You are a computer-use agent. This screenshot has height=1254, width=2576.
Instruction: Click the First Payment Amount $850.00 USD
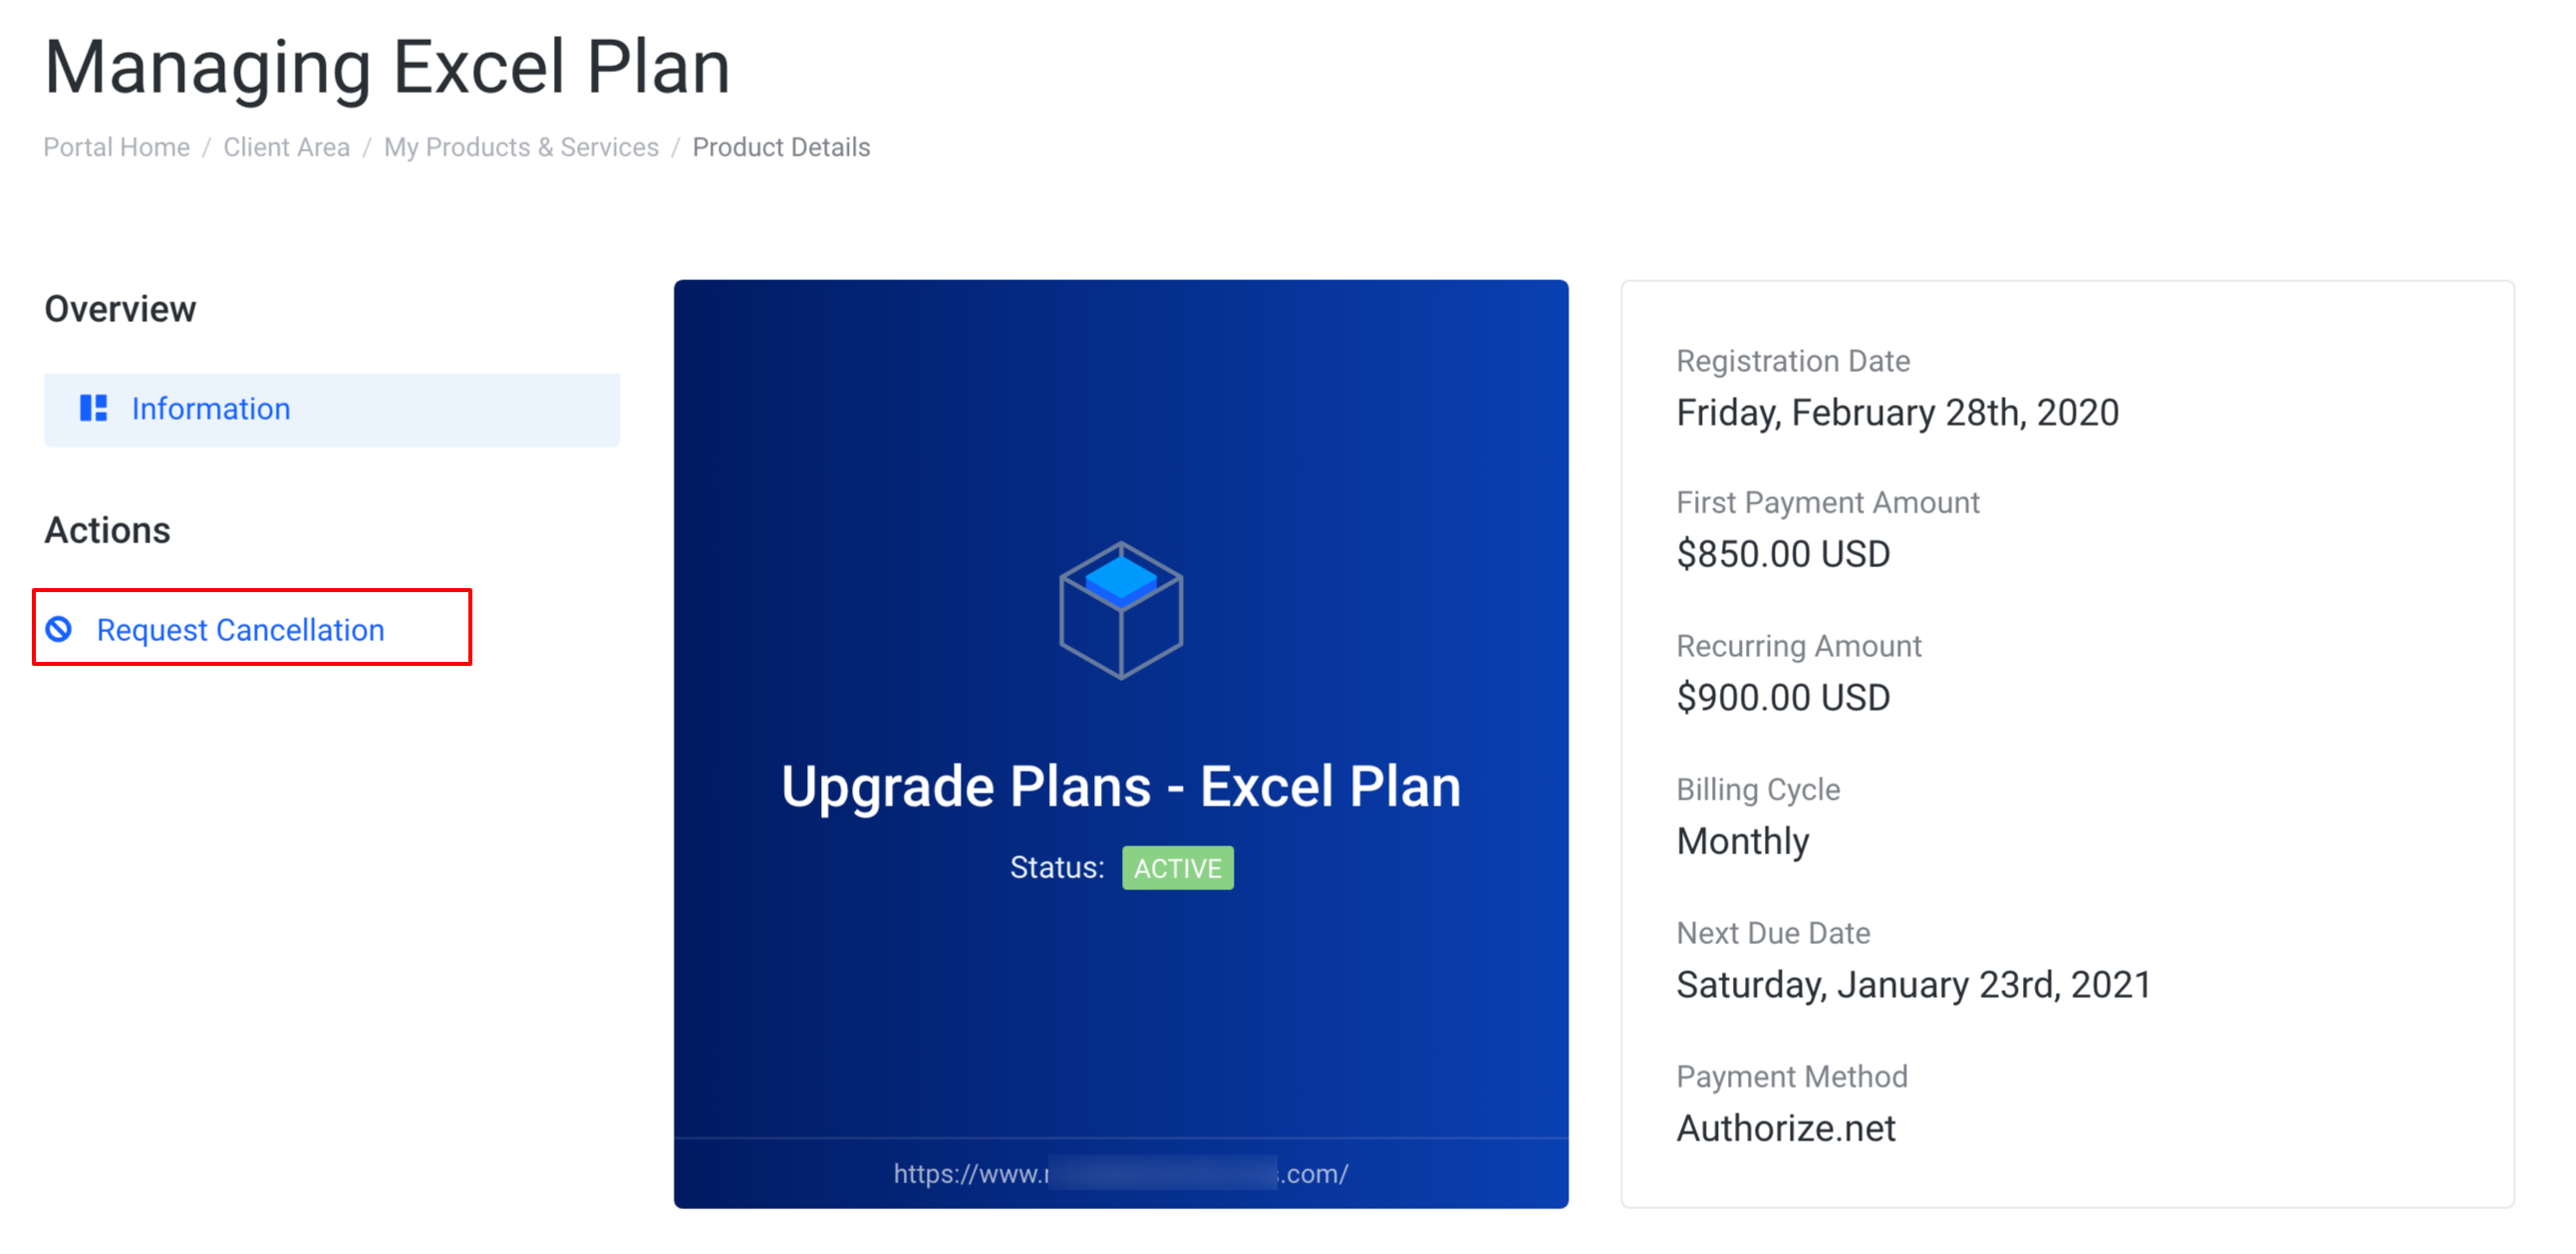click(1783, 553)
